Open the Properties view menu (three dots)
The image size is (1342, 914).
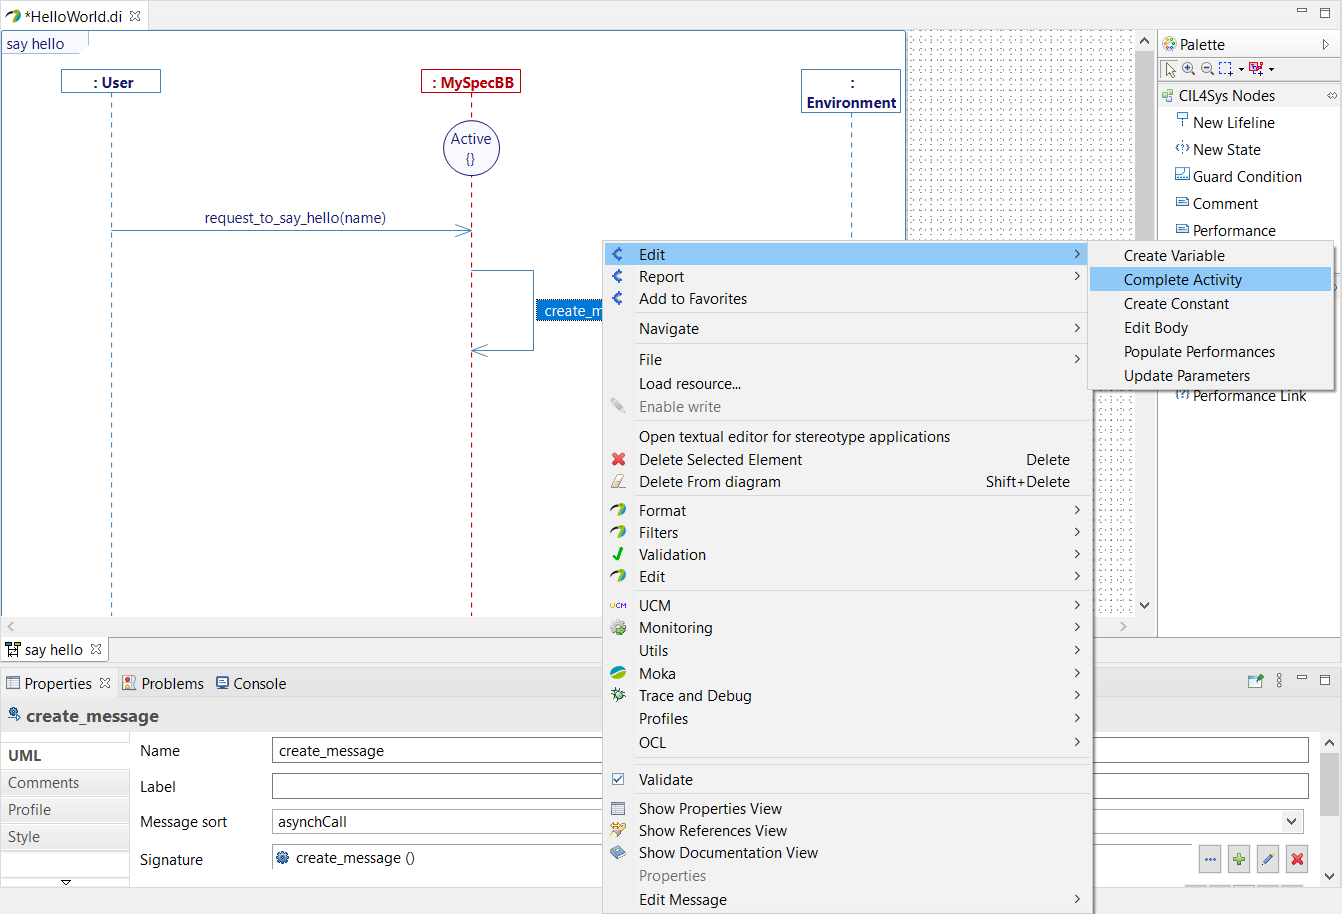click(1279, 681)
